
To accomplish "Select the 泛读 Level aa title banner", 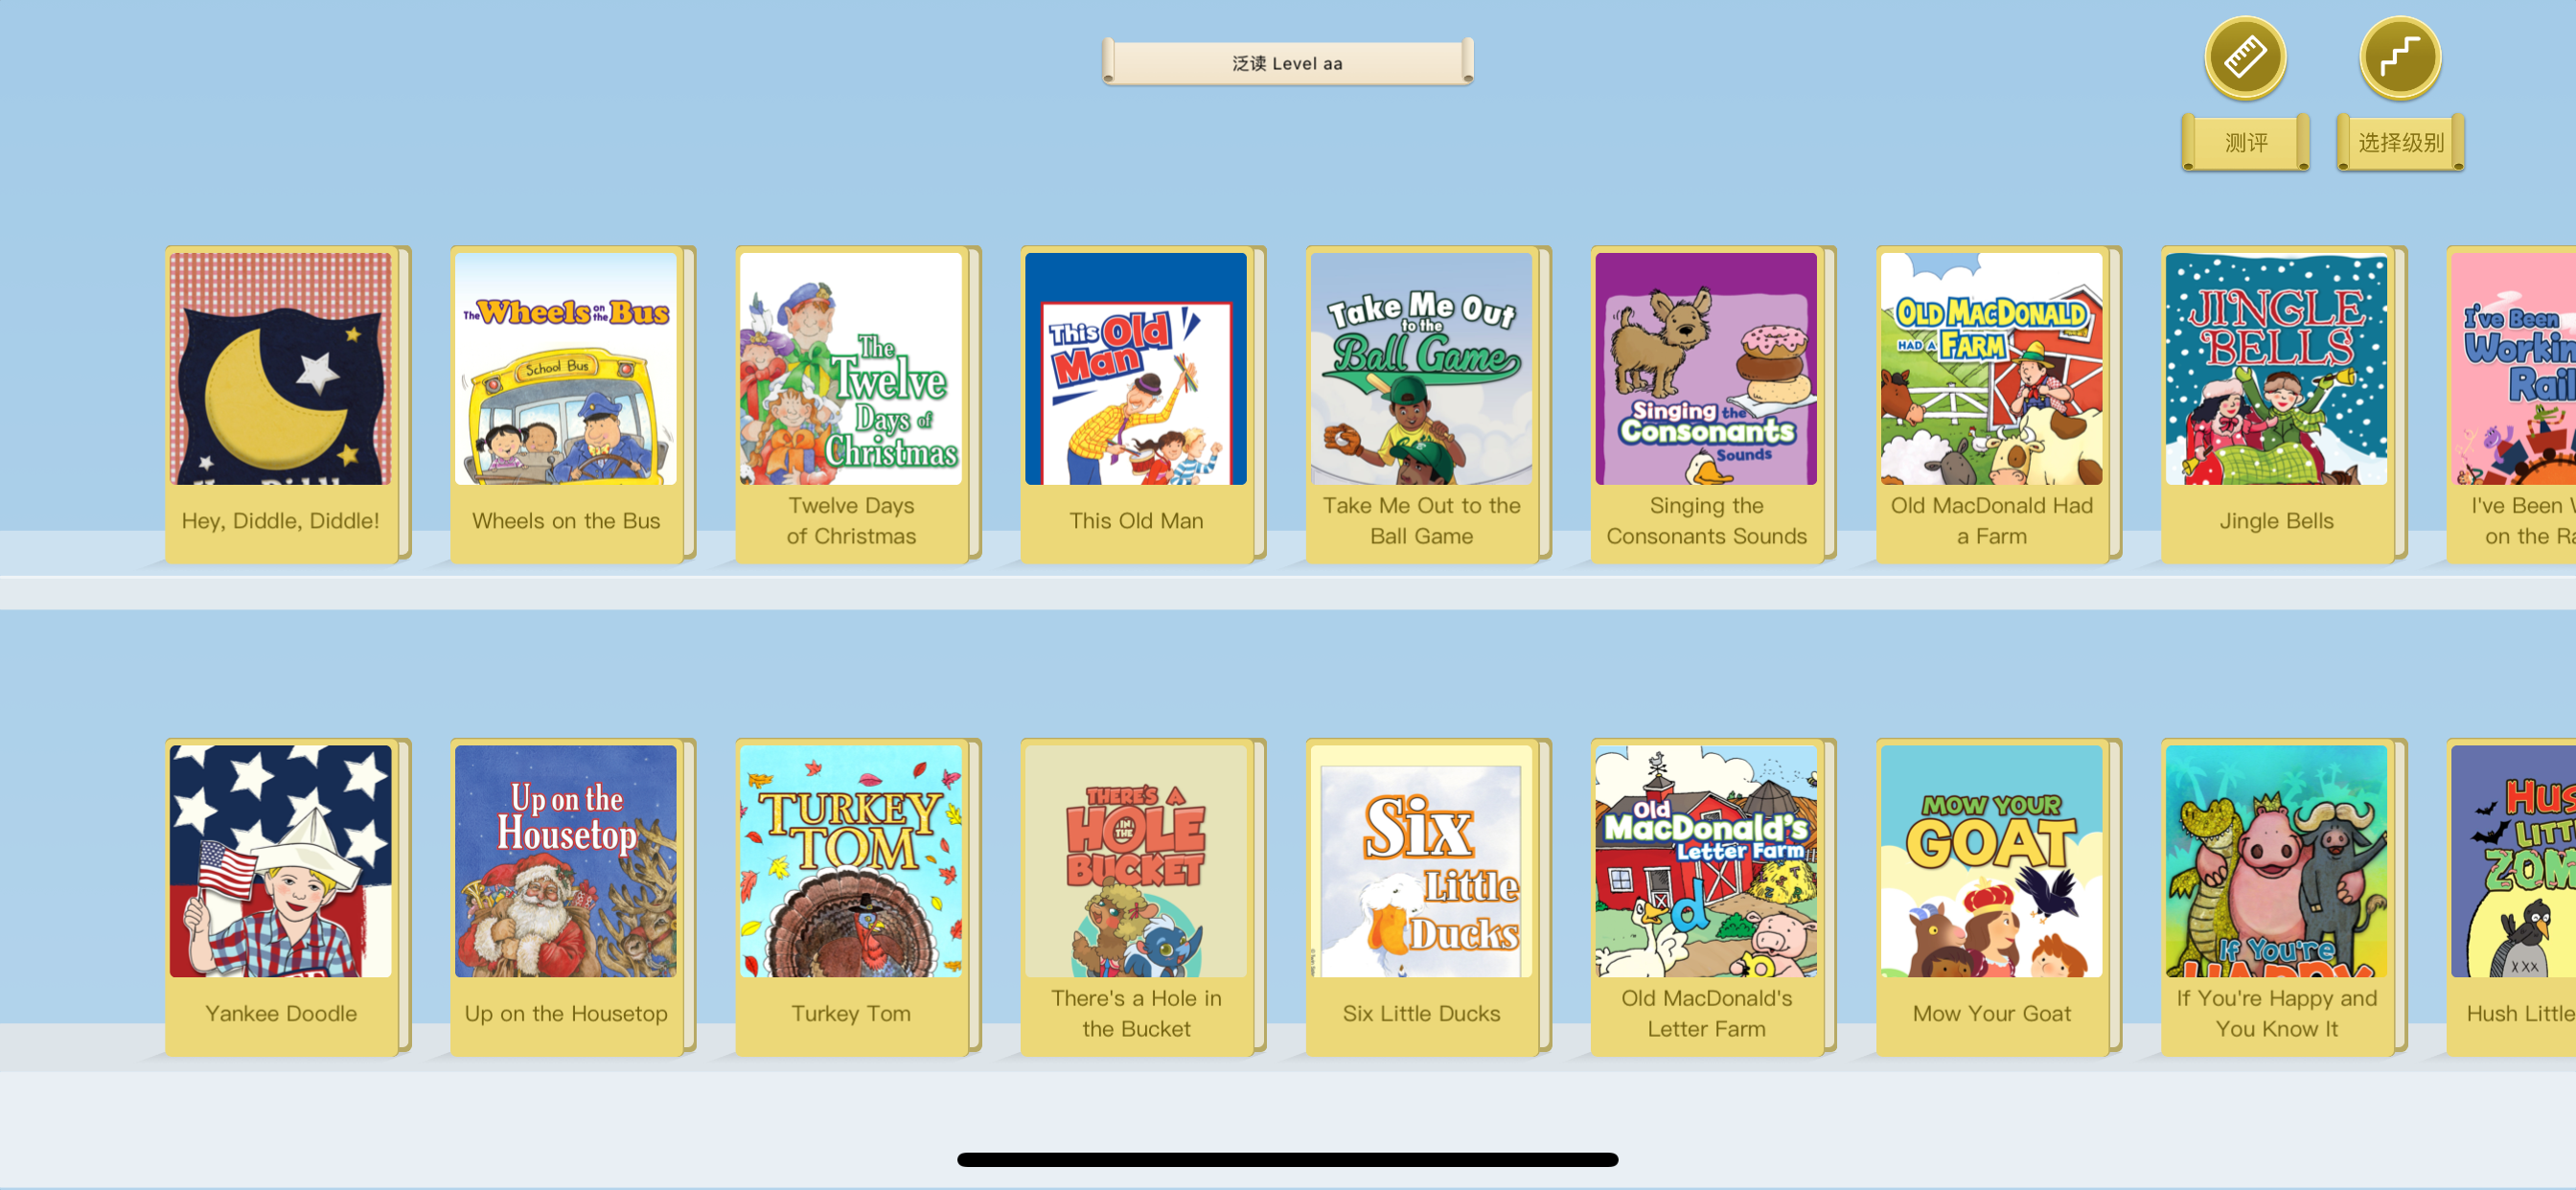I will 1287,63.
